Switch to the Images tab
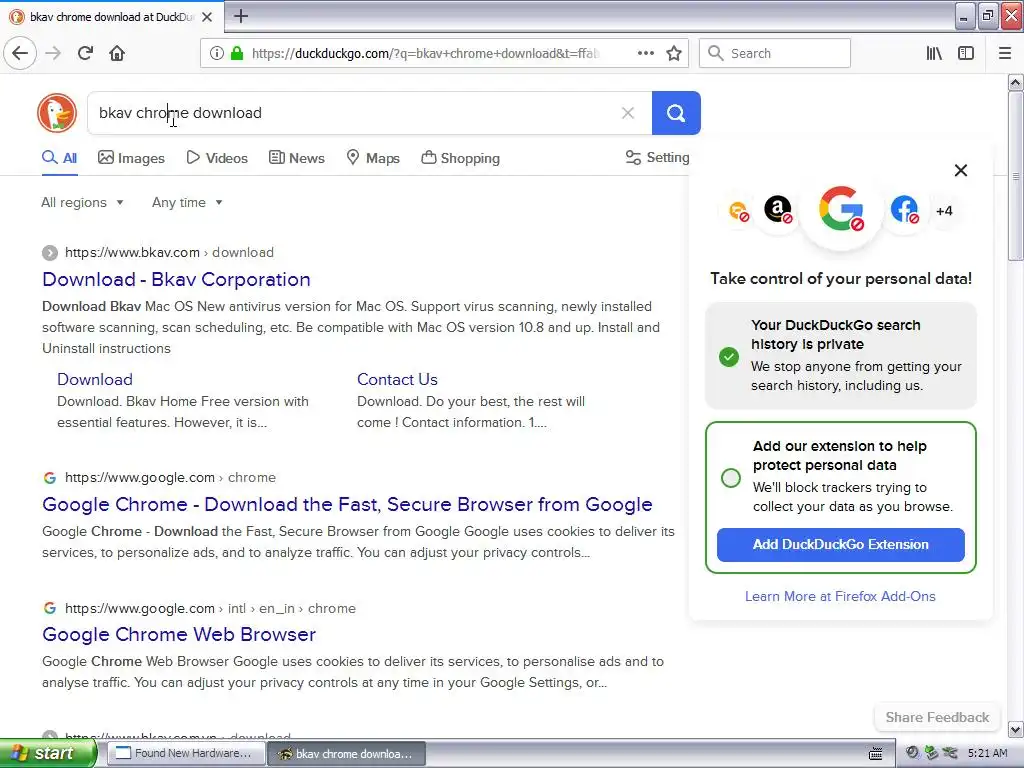 coord(131,157)
